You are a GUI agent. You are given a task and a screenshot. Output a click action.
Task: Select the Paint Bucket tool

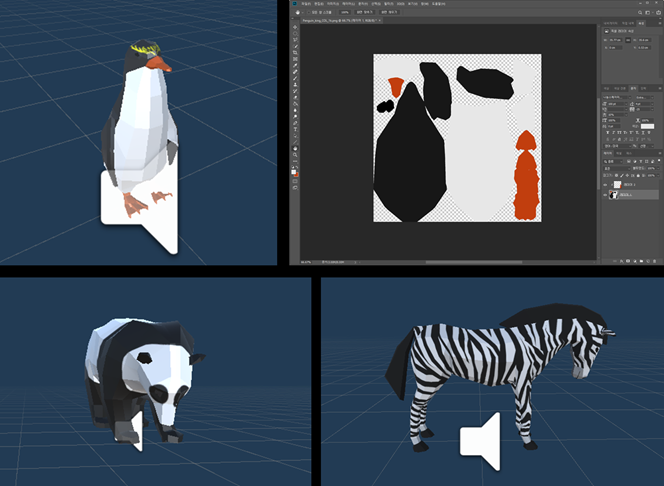click(x=295, y=104)
